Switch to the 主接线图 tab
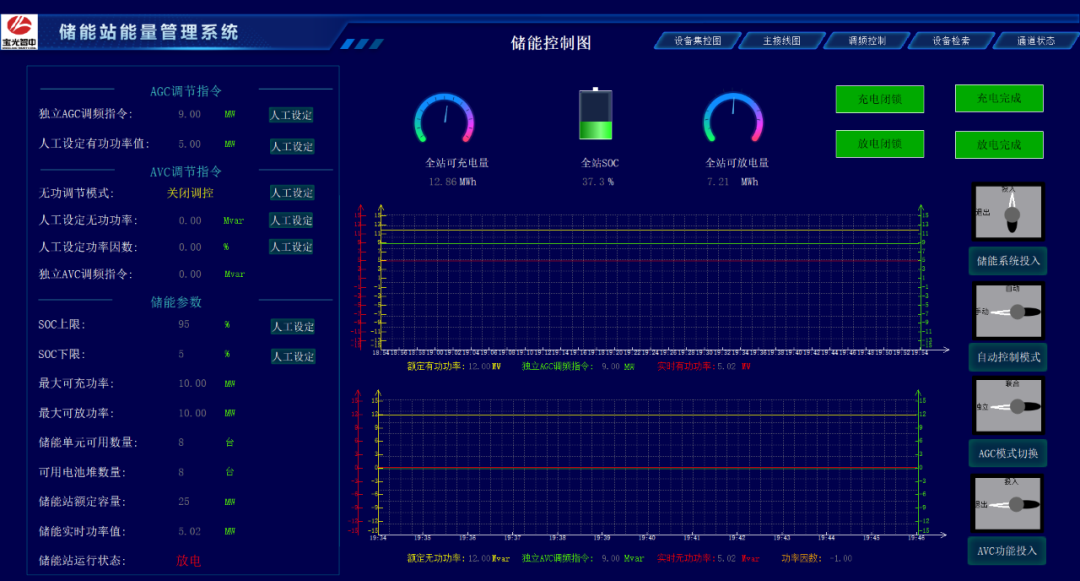Screen dimensions: 1080x581 tap(781, 41)
